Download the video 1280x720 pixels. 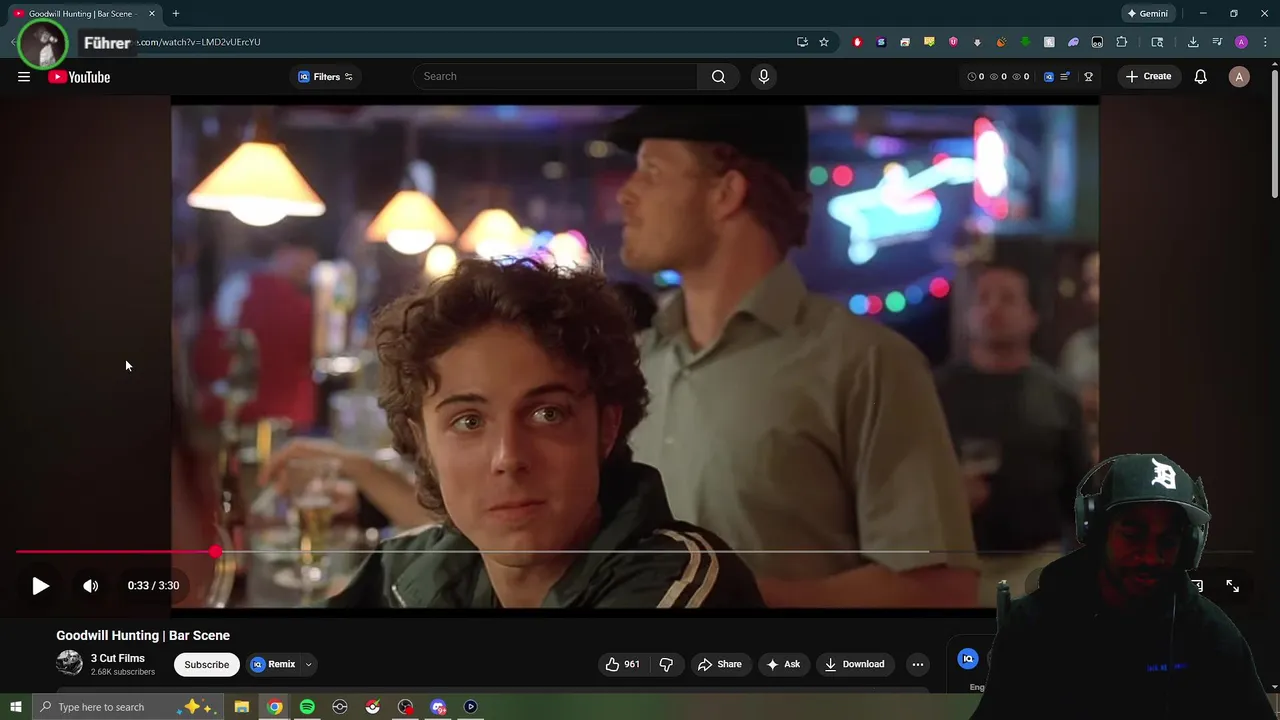(854, 664)
